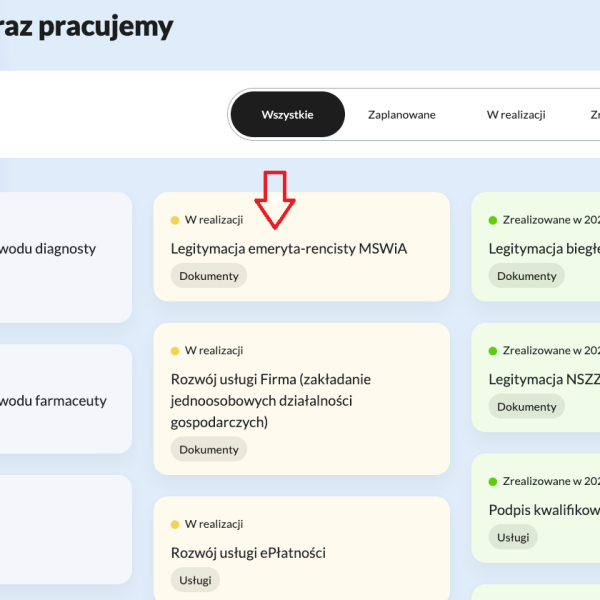
Task: Open the Legitymacja NSZZ card
Action: click(536, 378)
